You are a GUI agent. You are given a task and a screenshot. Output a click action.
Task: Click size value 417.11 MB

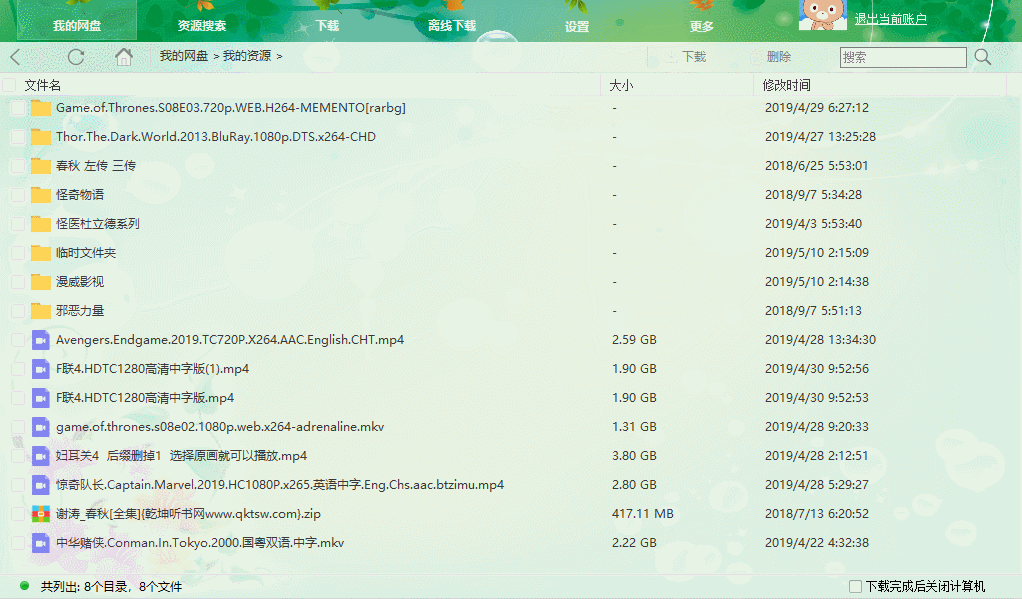coord(643,514)
